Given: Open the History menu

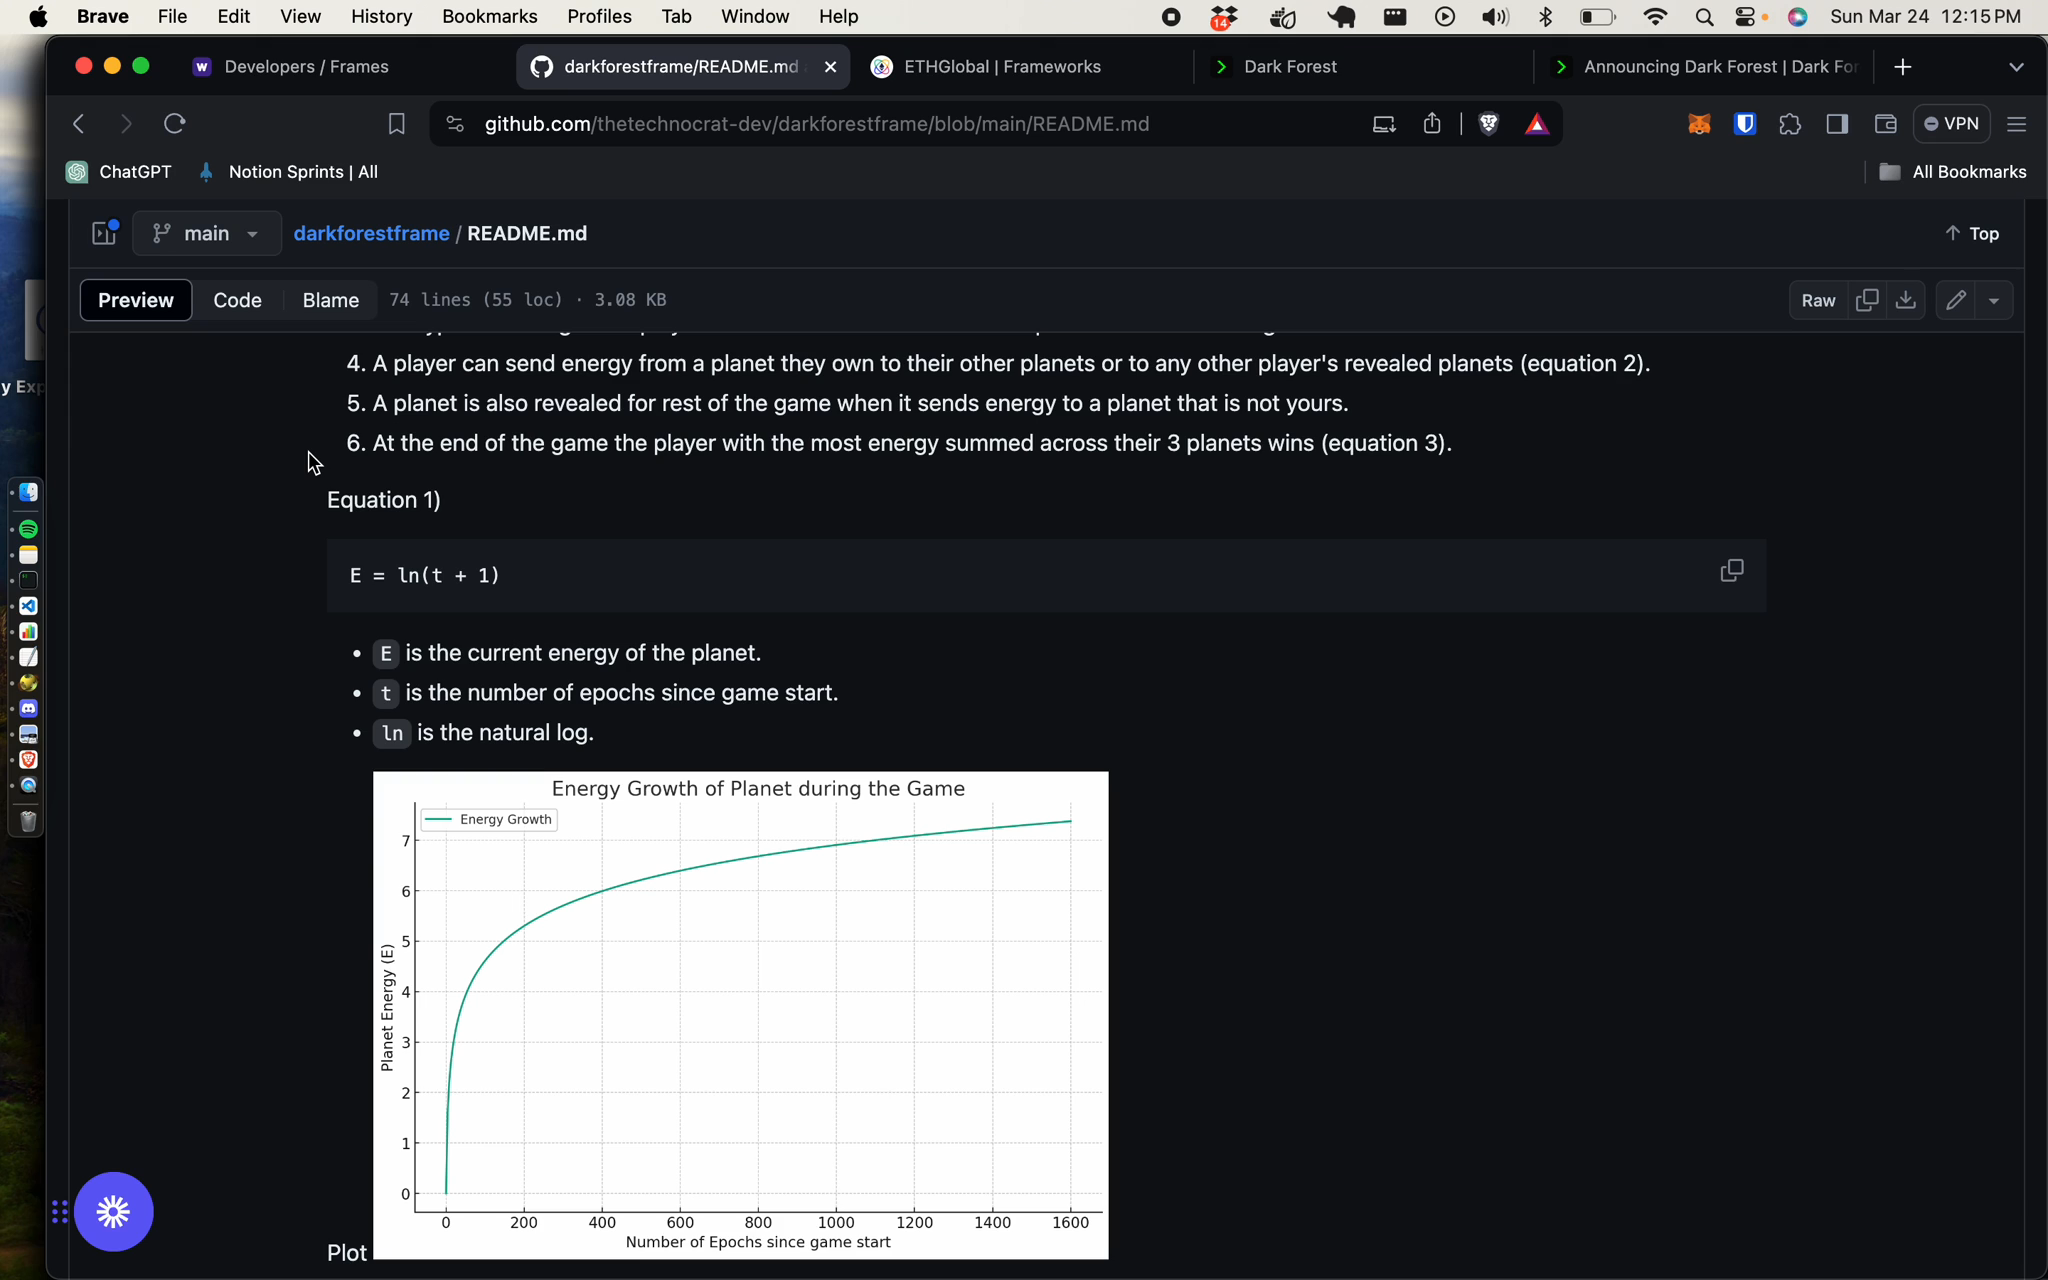Looking at the screenshot, I should coord(381,16).
